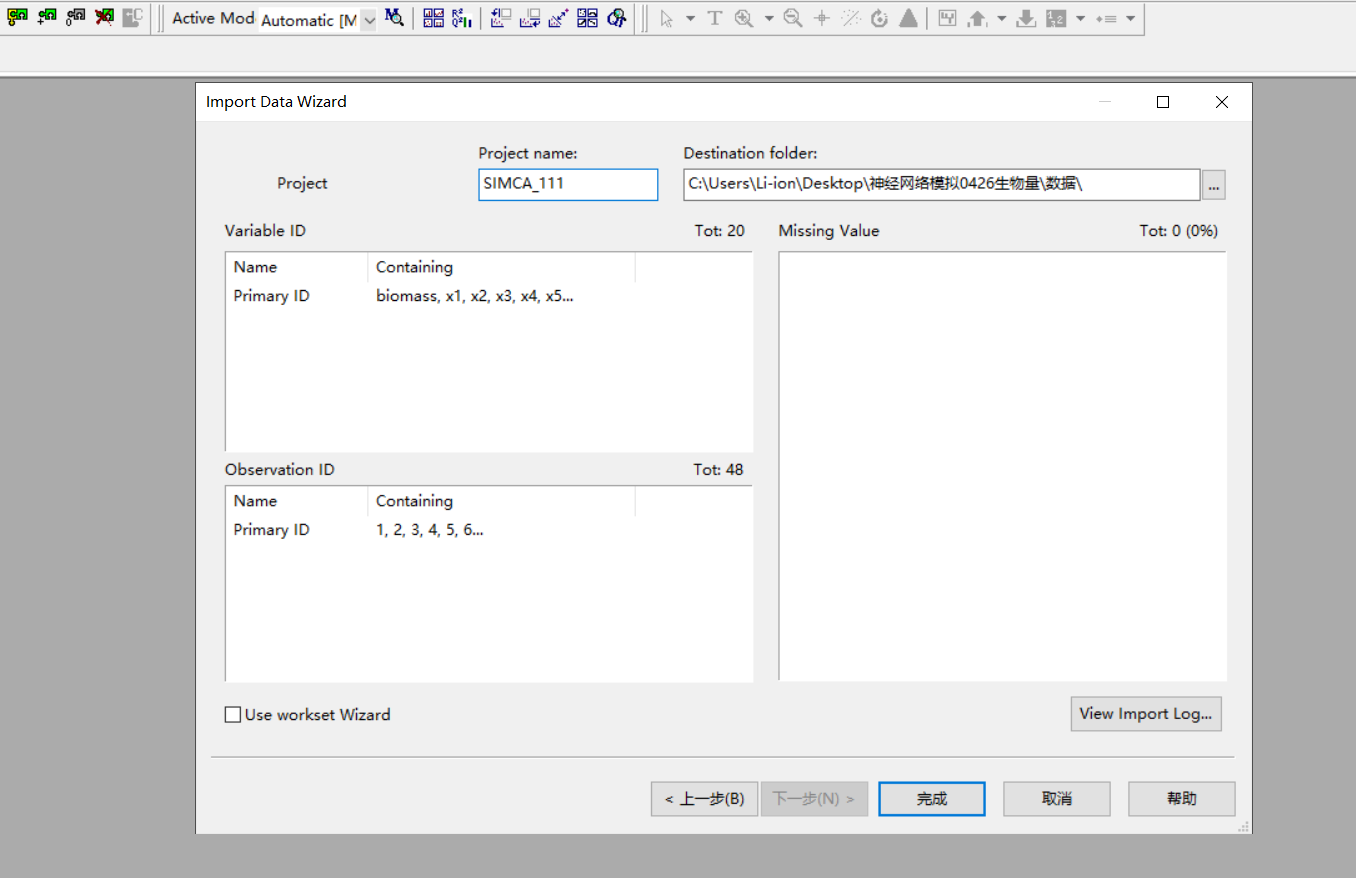Go back with the 上一步(B) button
This screenshot has width=1356, height=878.
pyautogui.click(x=704, y=799)
